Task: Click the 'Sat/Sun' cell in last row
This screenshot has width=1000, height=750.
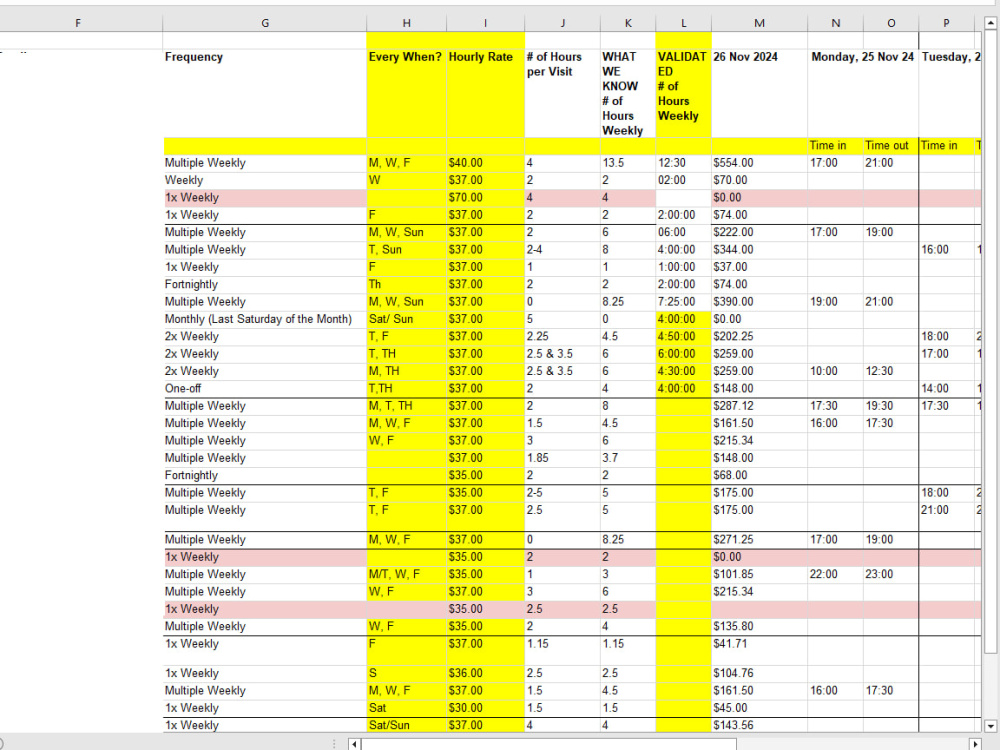Action: pyautogui.click(x=406, y=725)
